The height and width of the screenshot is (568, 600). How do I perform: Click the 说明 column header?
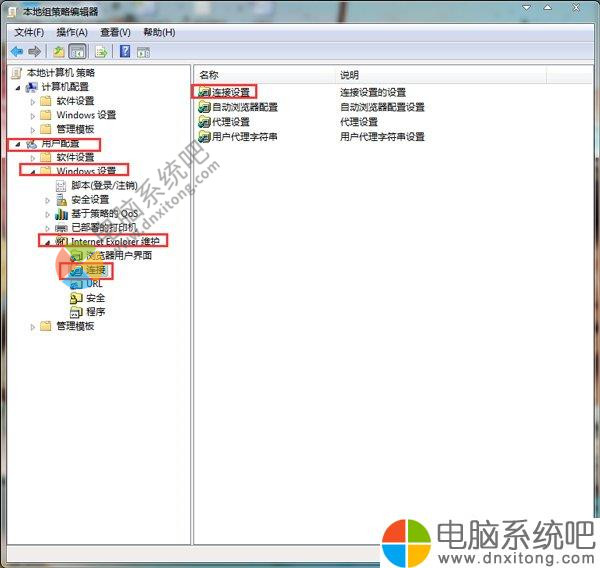(x=349, y=75)
